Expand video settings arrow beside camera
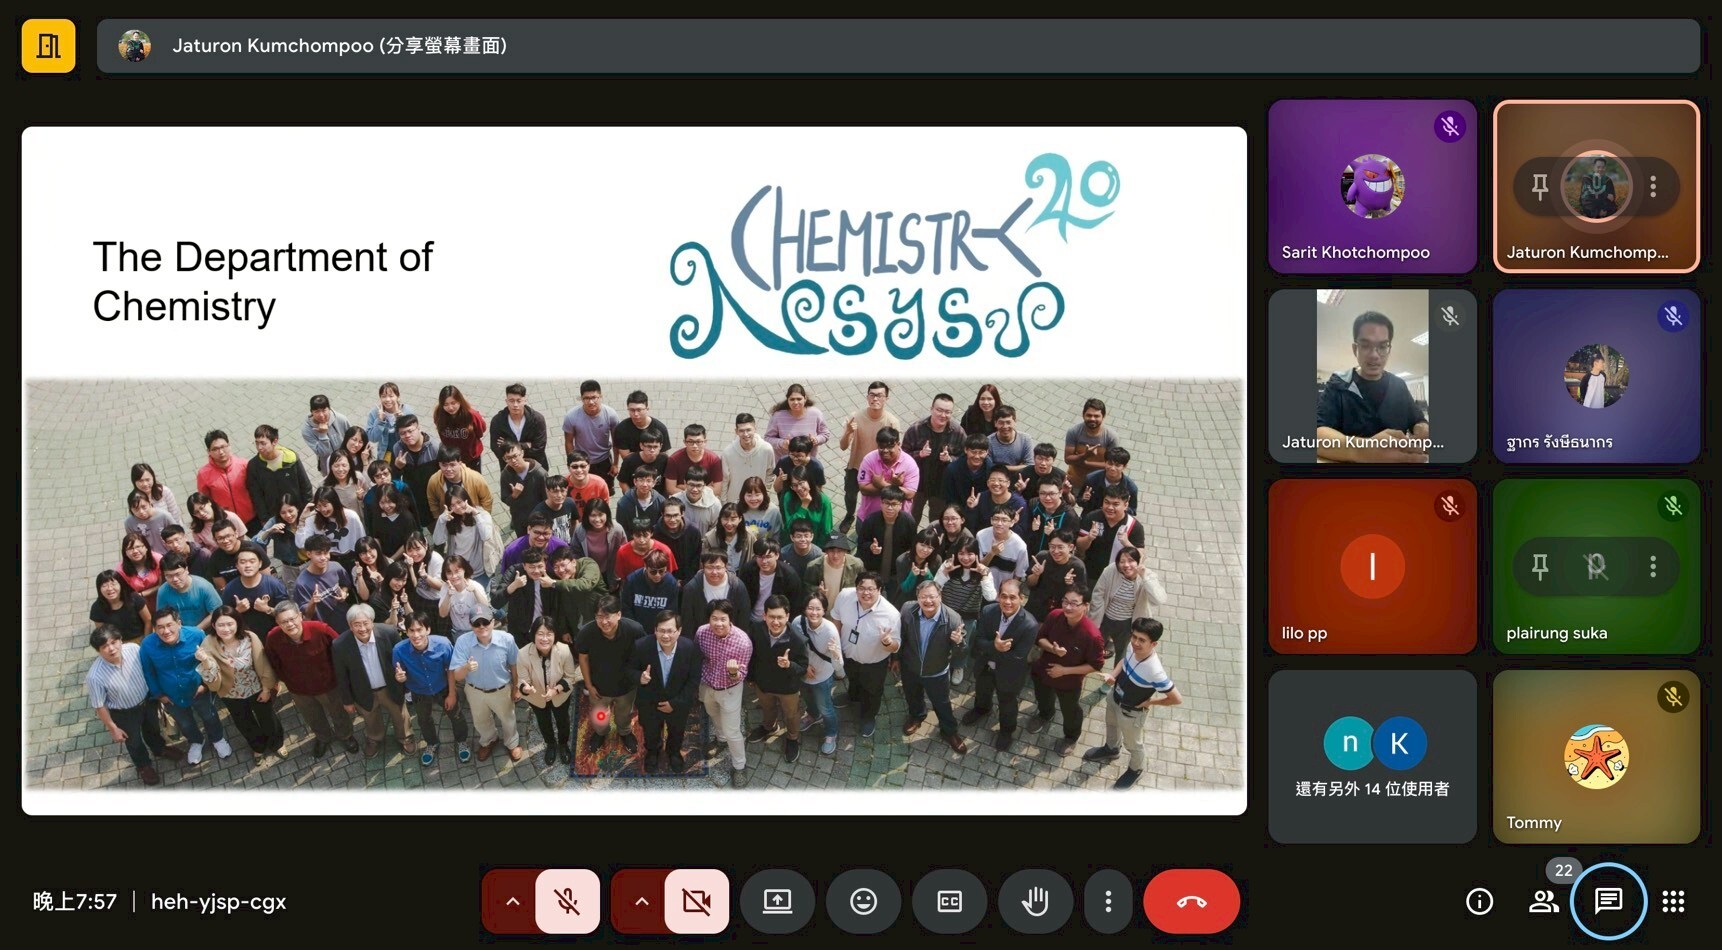The height and width of the screenshot is (950, 1722). (641, 901)
